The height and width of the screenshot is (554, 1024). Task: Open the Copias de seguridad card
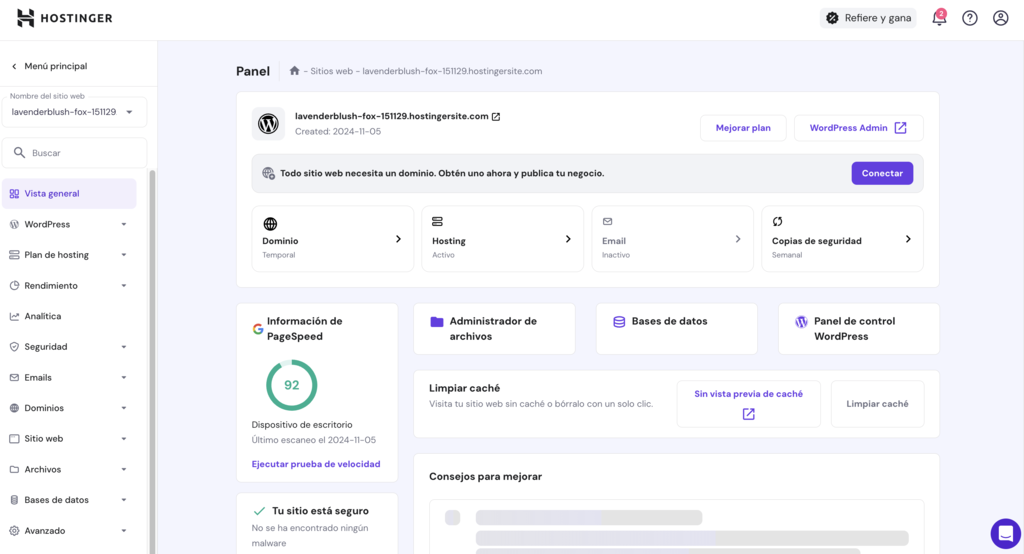(x=842, y=240)
